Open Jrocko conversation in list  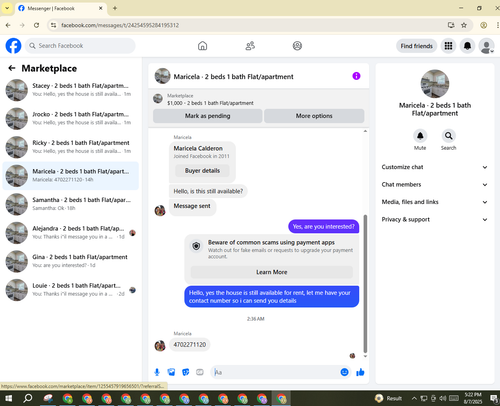71,119
